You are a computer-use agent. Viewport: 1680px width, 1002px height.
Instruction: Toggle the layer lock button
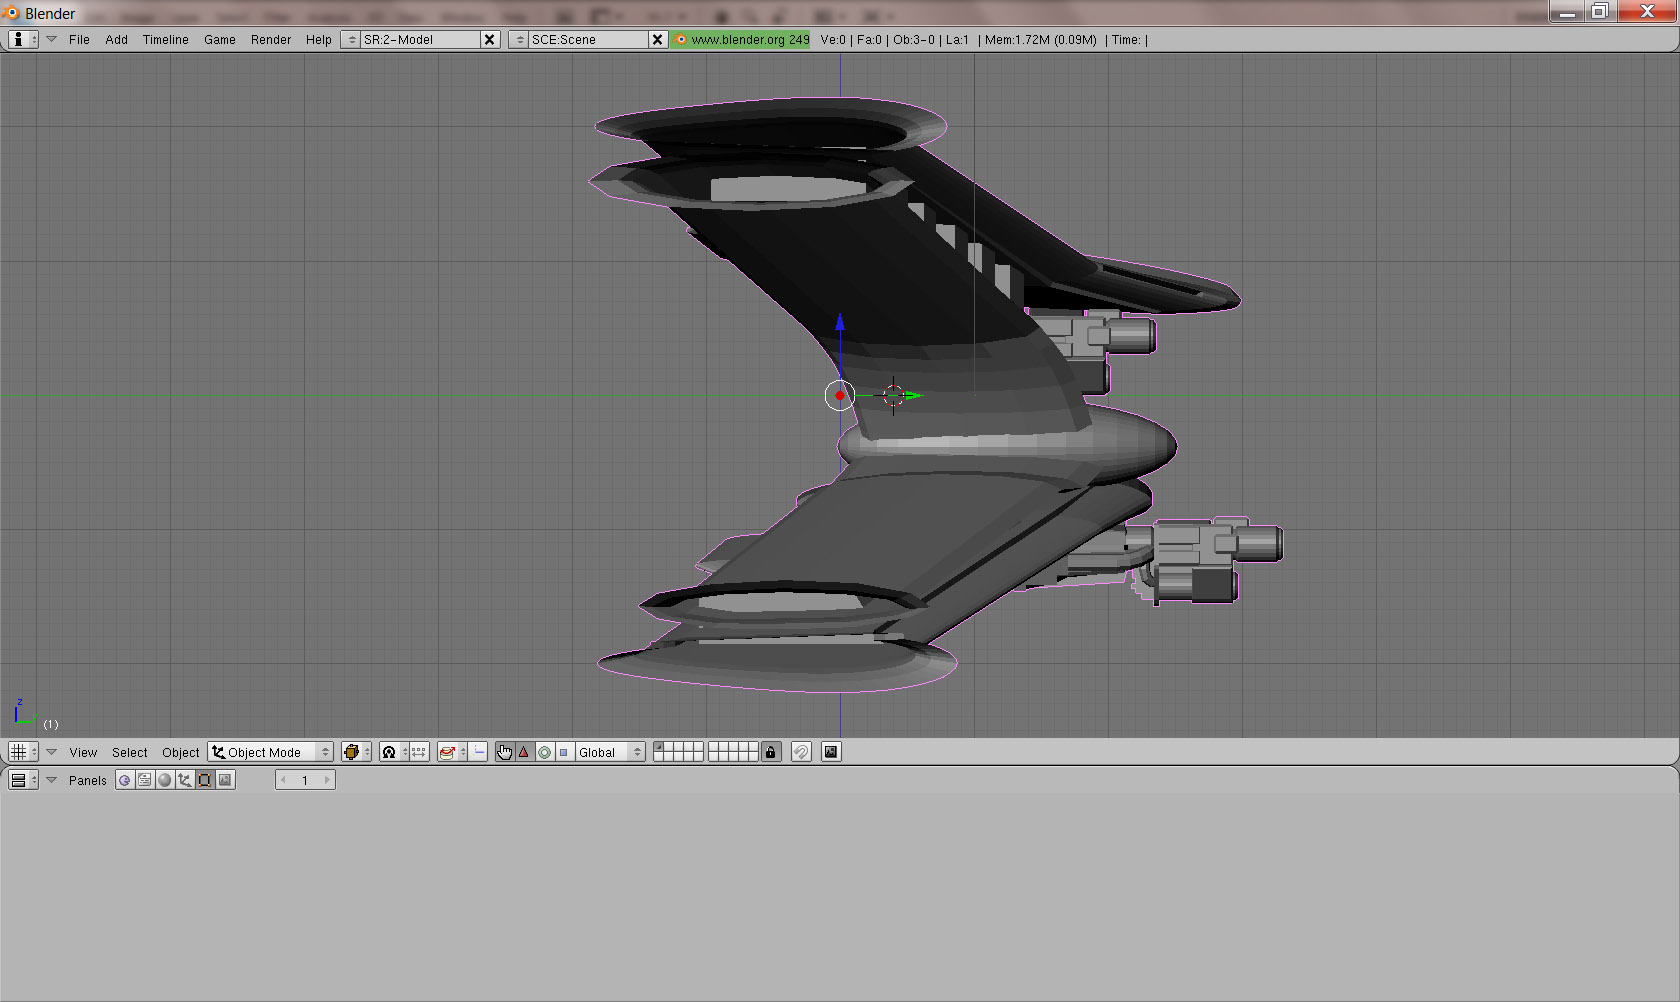[x=770, y=752]
